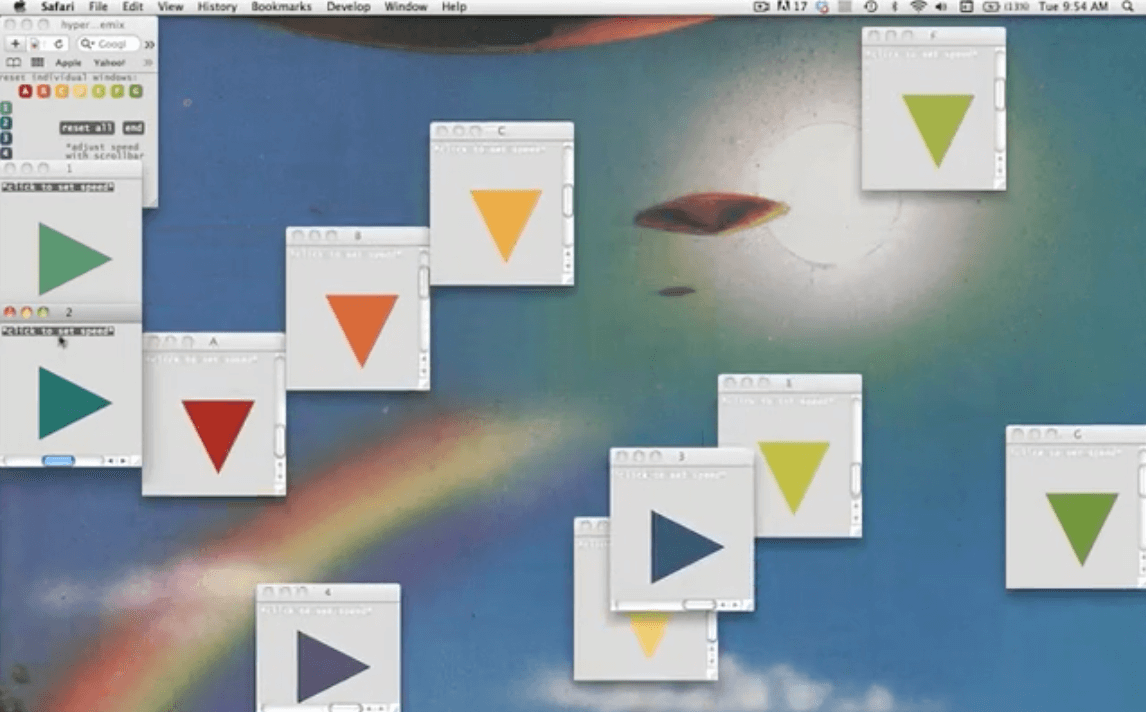Click the title bar of window G
The width and height of the screenshot is (1146, 712).
(x=1076, y=433)
